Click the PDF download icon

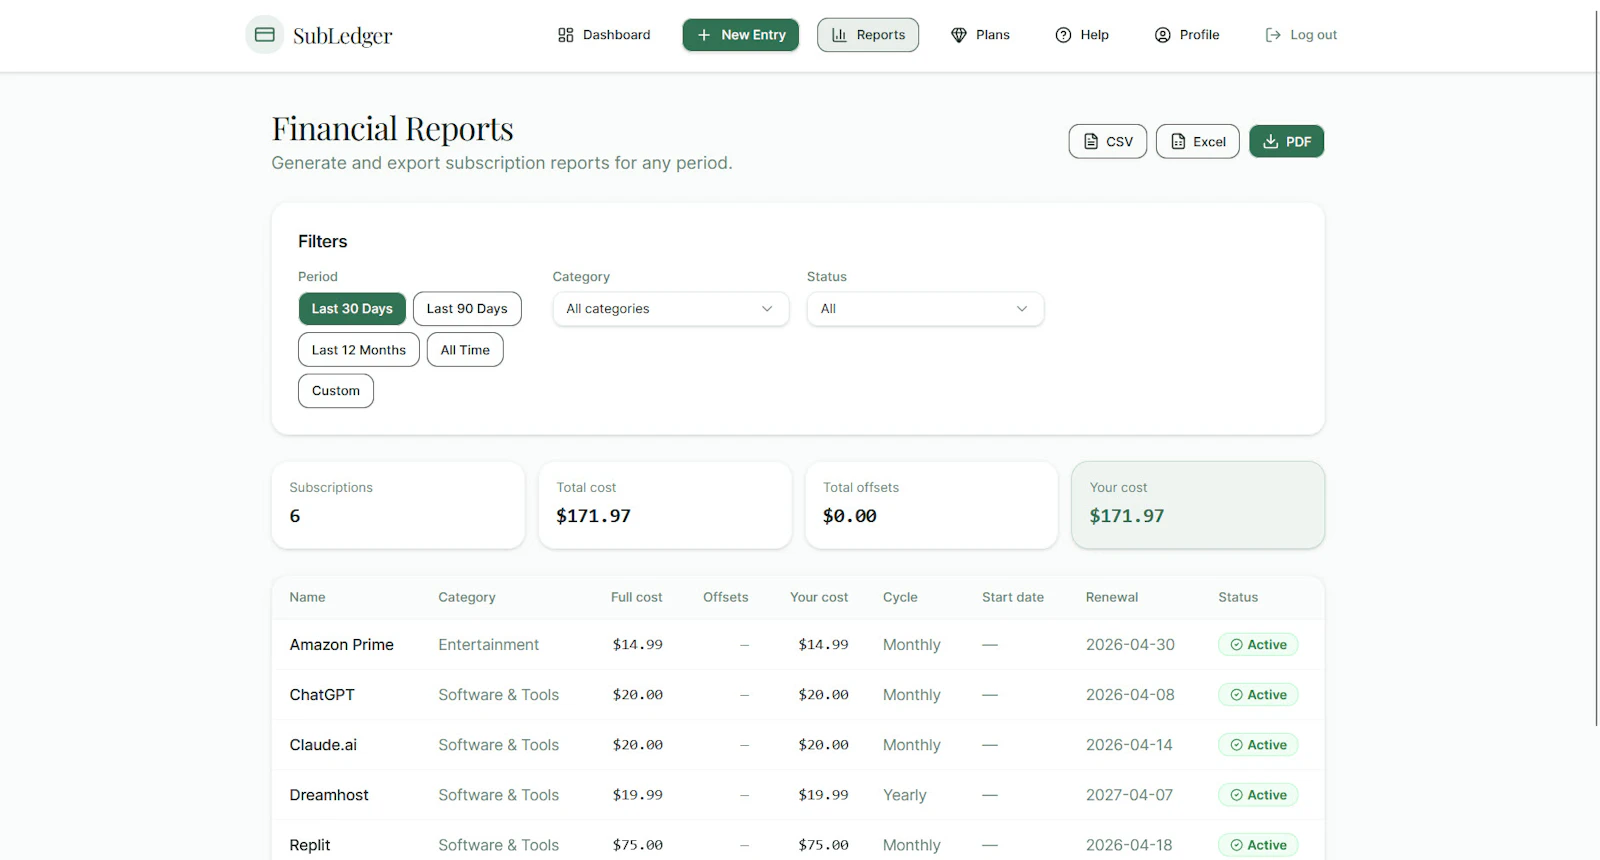pyautogui.click(x=1271, y=142)
